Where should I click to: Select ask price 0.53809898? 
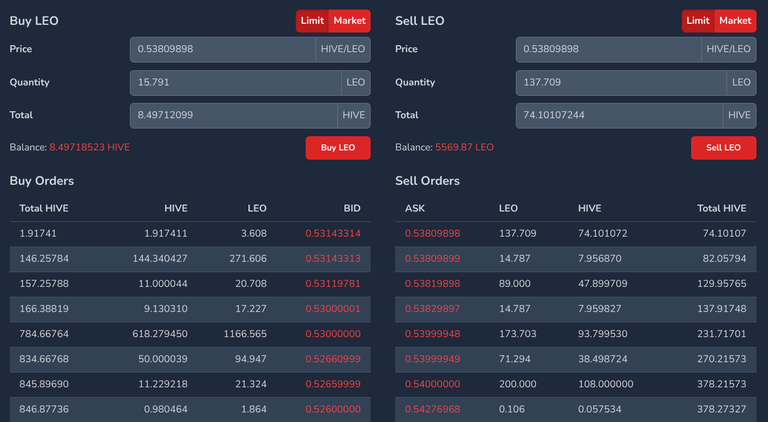tap(432, 234)
